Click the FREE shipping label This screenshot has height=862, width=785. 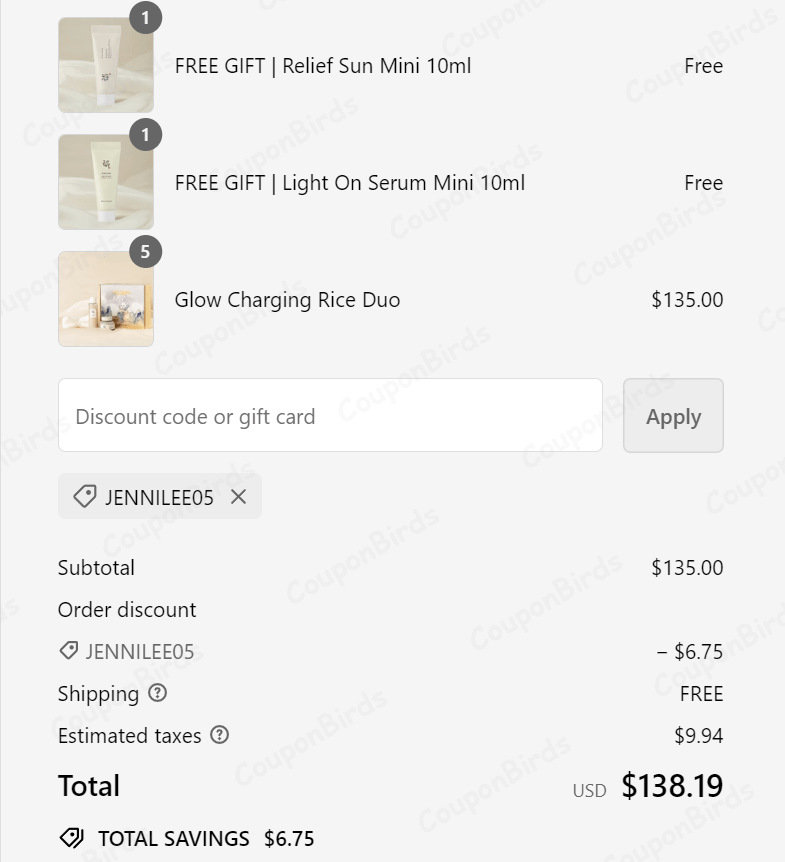click(701, 693)
